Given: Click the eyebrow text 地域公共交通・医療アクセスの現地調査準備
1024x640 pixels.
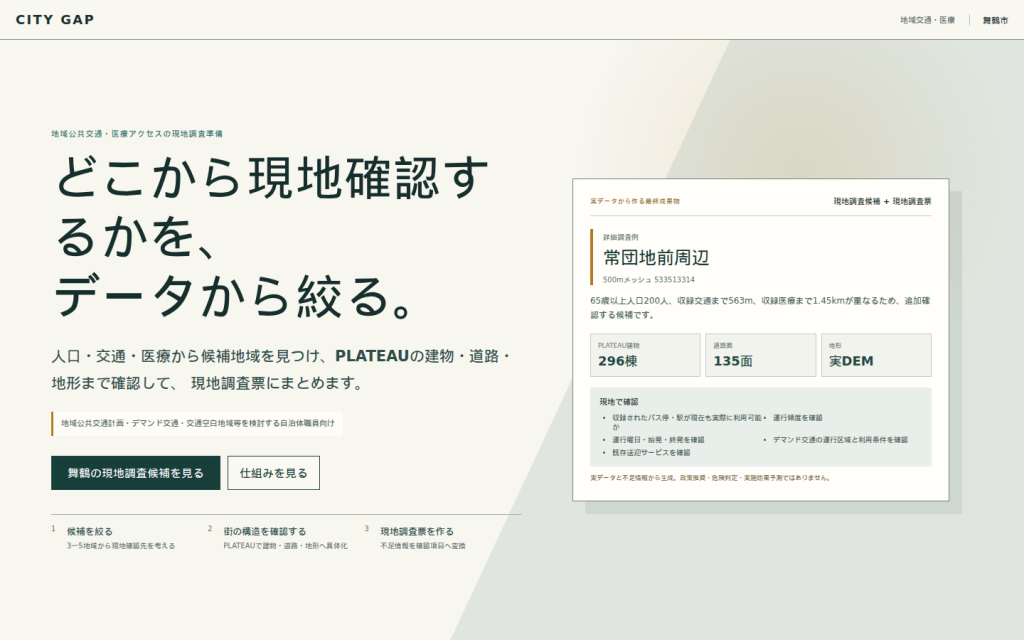Looking at the screenshot, I should [137, 134].
